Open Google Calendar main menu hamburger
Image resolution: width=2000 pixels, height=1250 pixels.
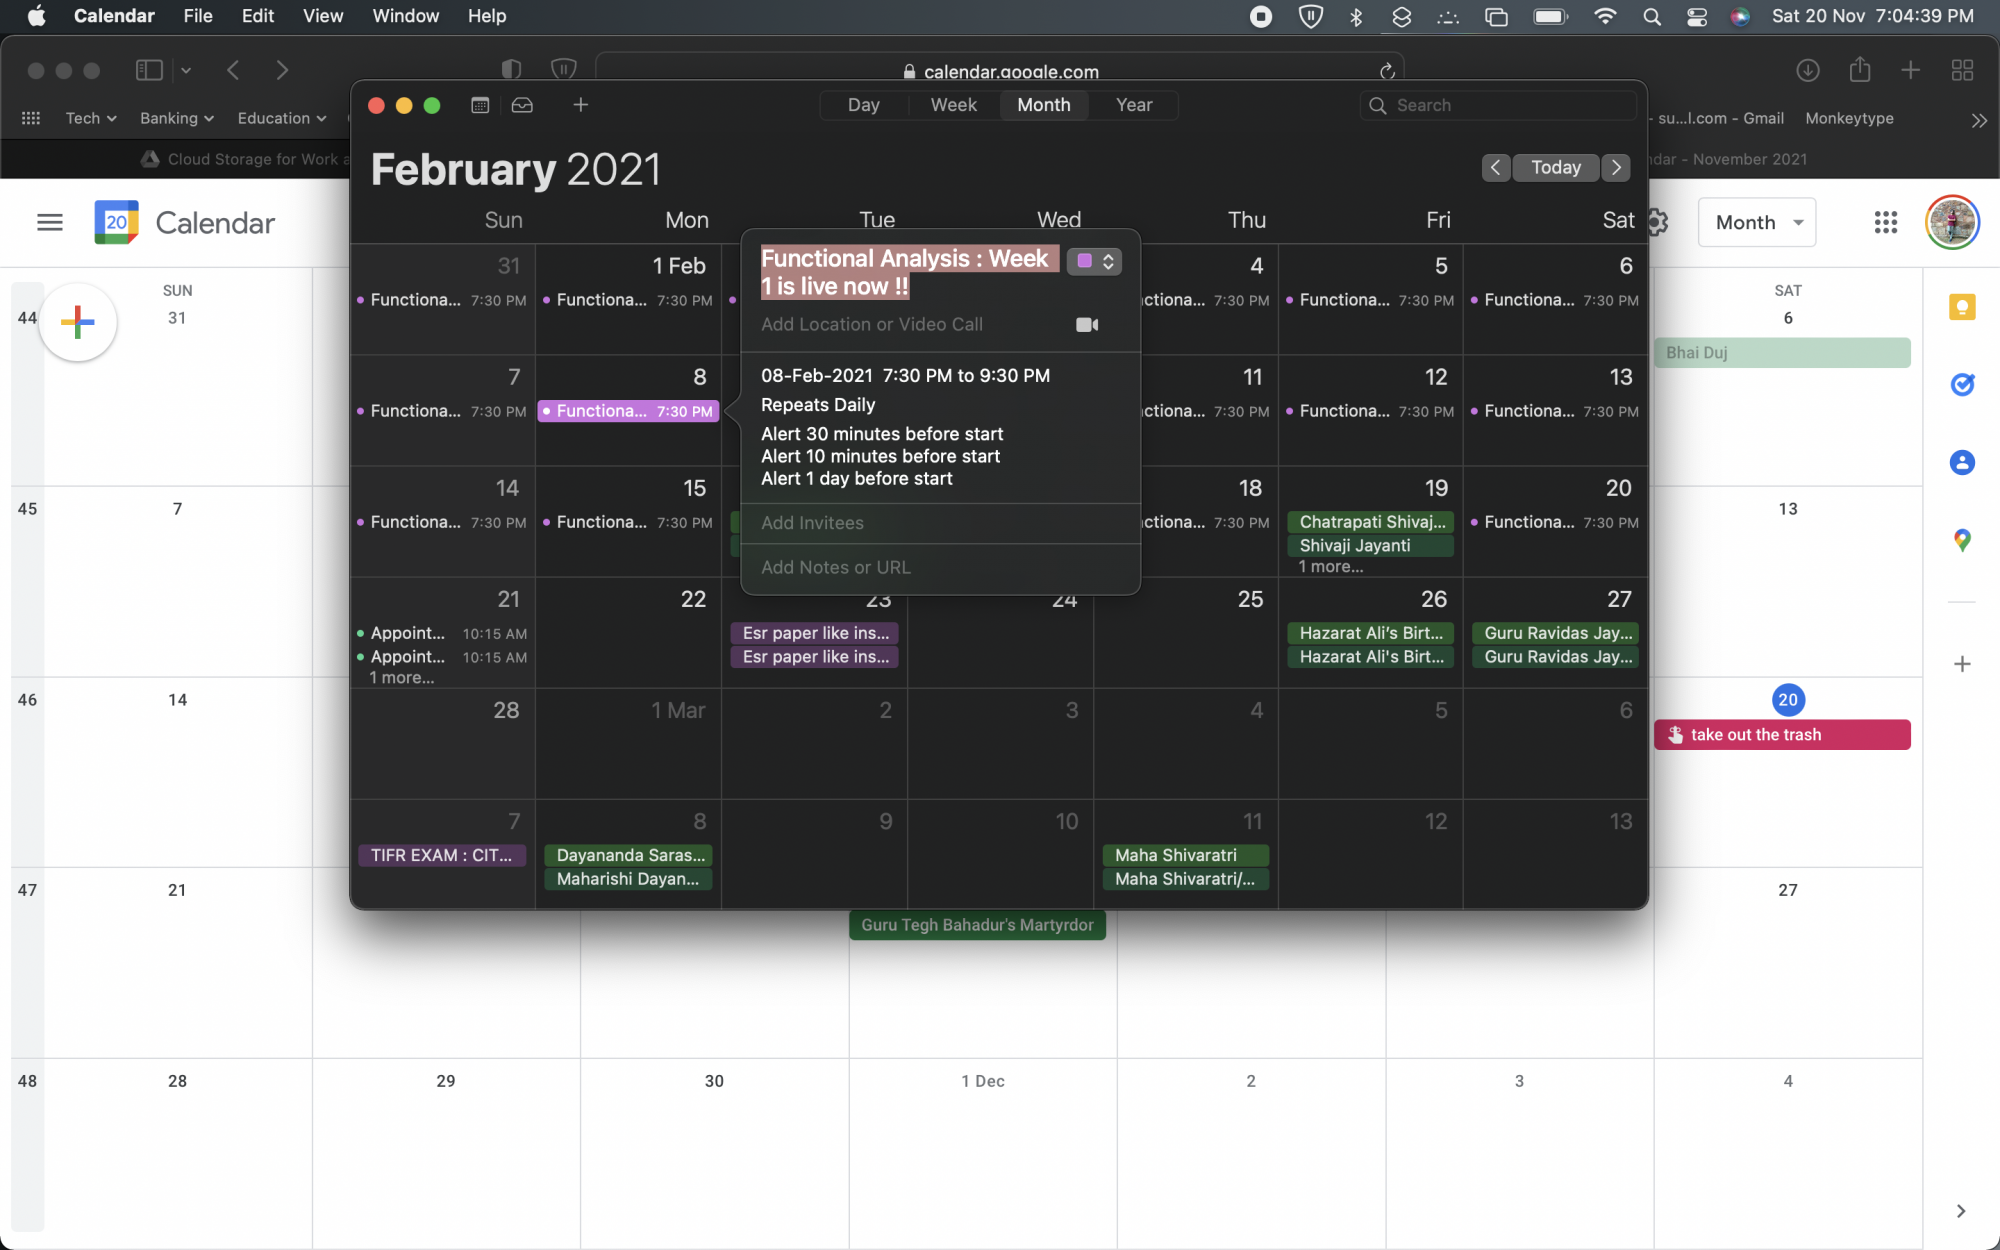[50, 222]
